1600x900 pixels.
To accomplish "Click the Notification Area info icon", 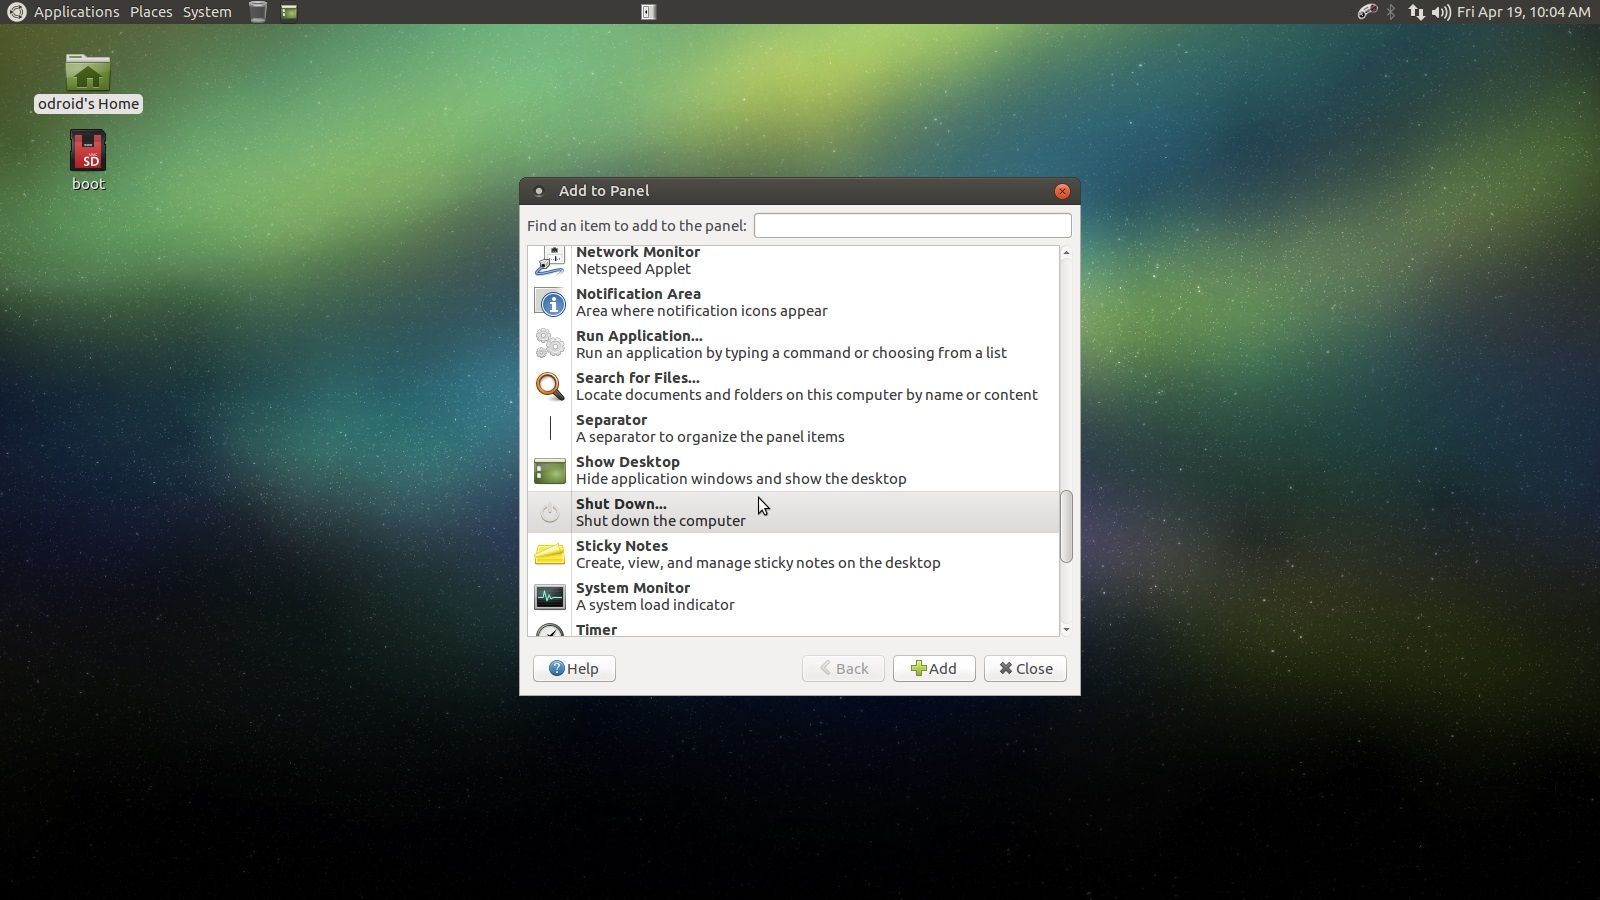I will point(550,303).
